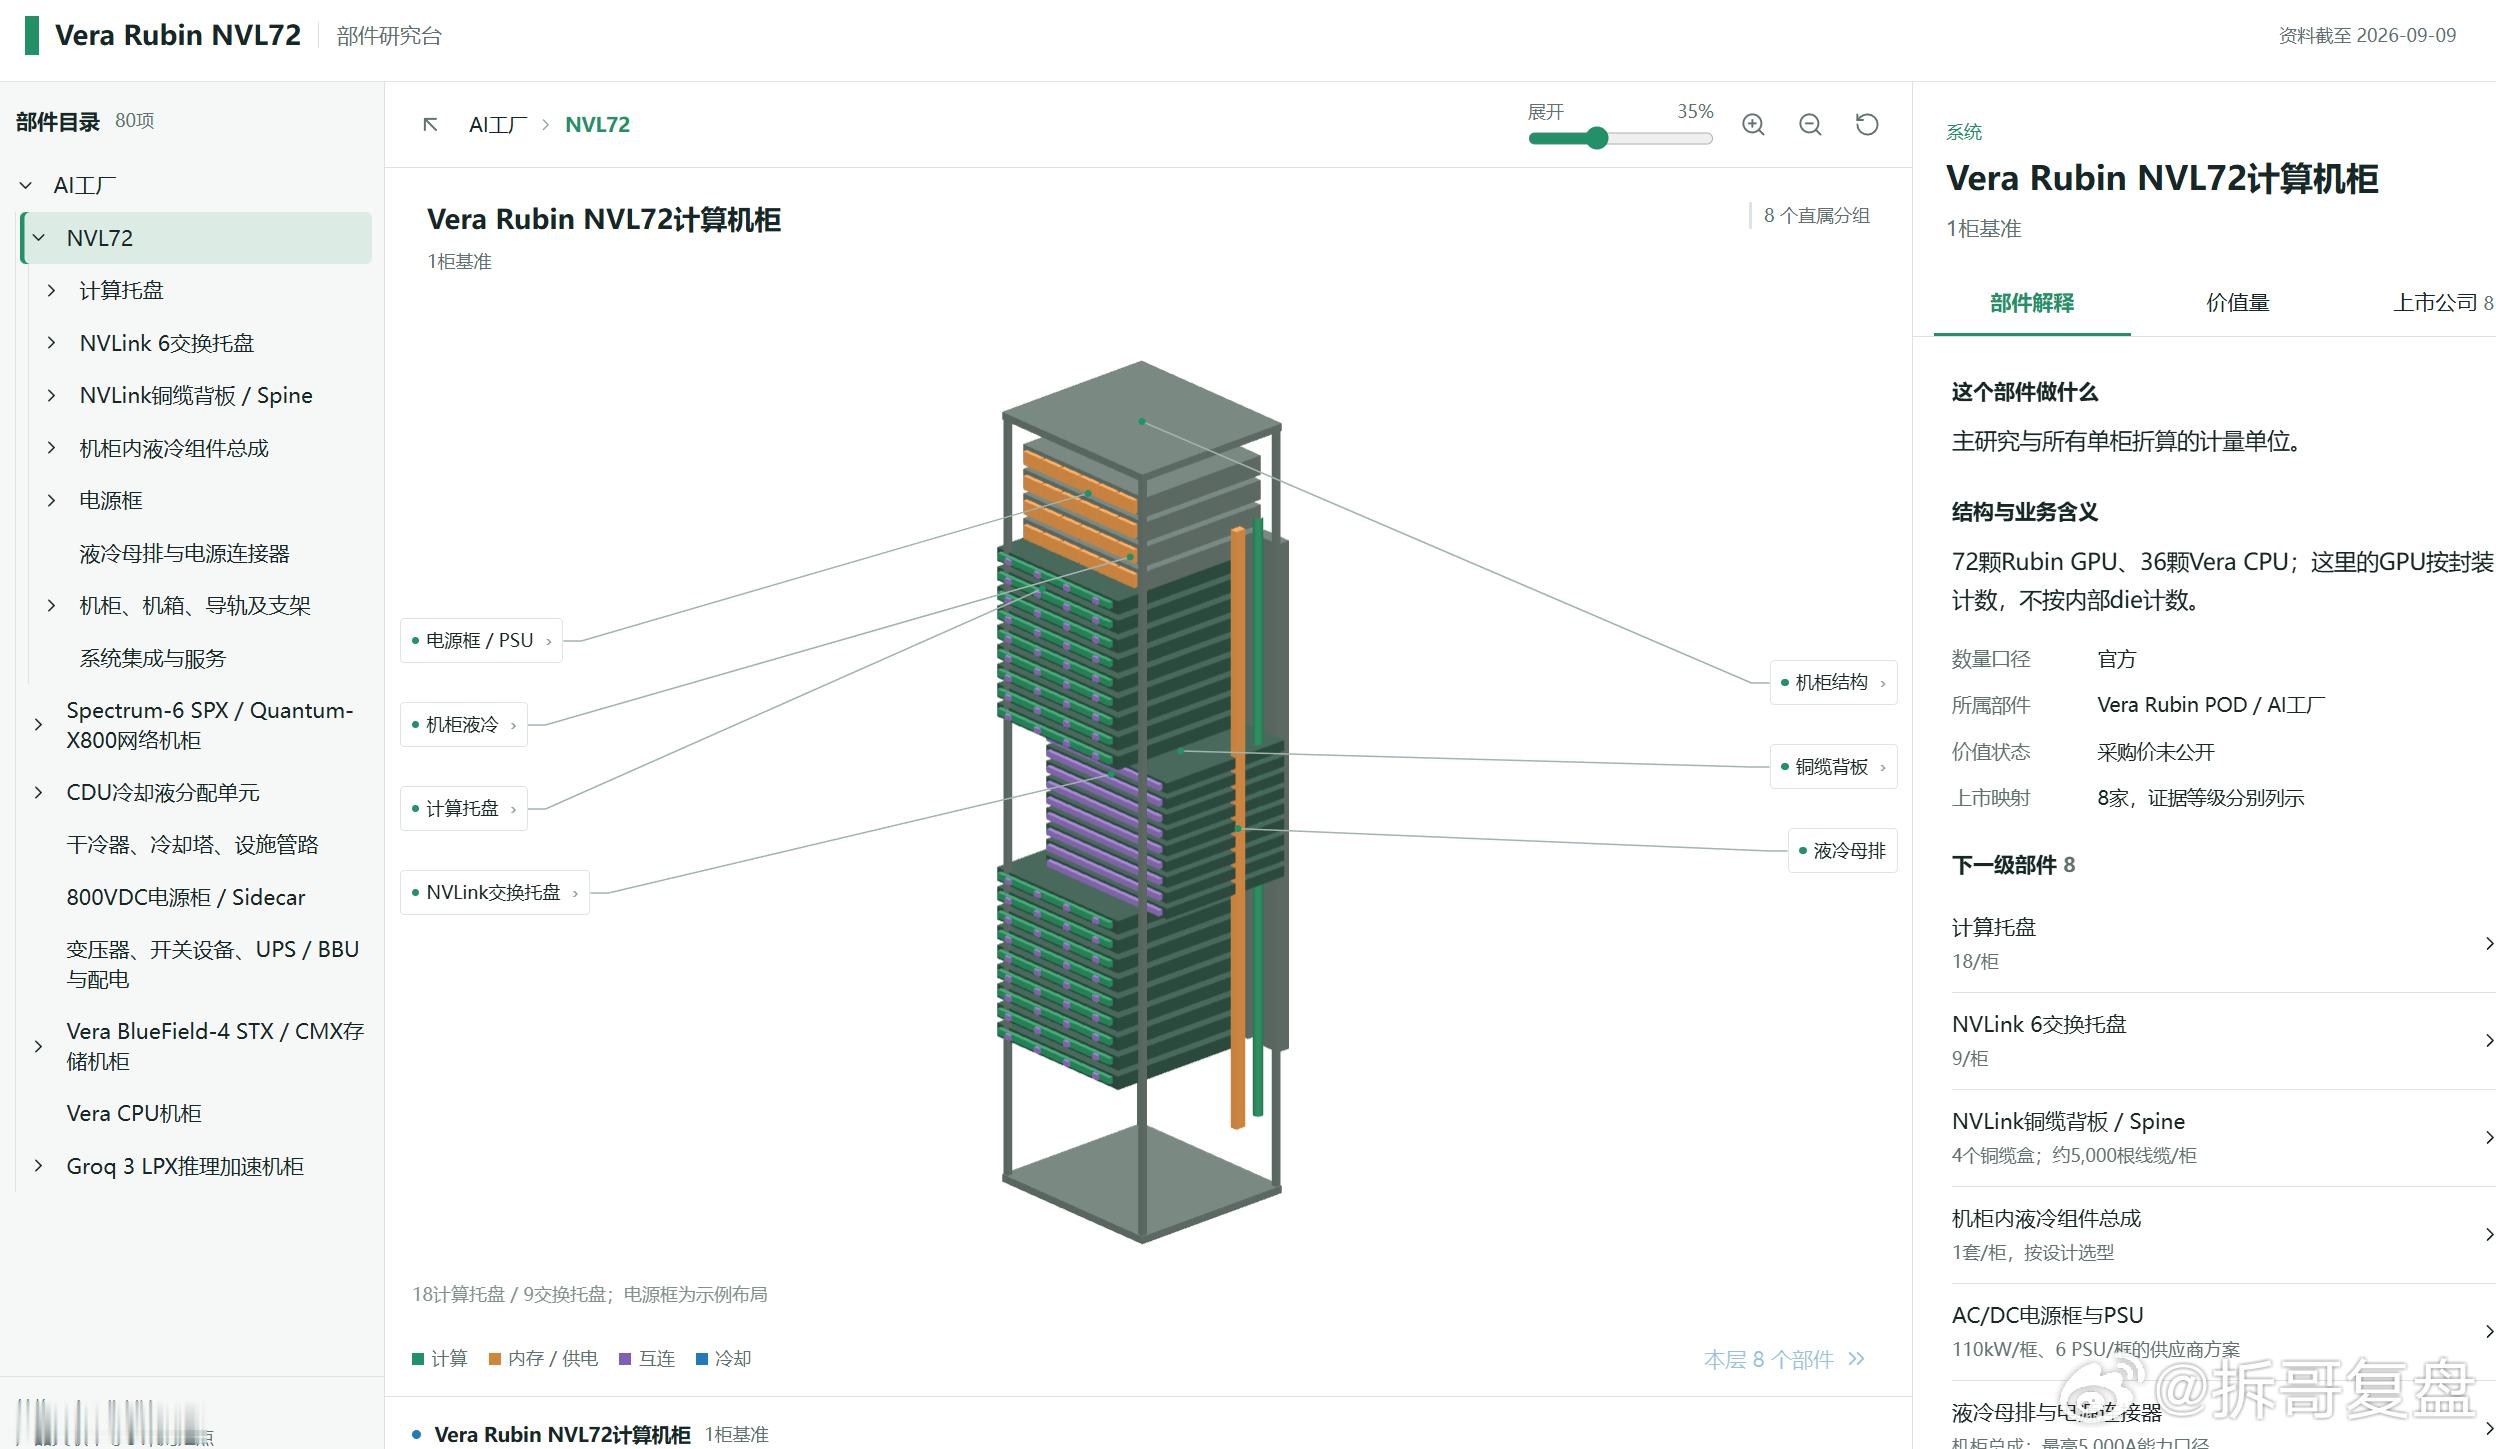Click bottom Vera Rubin NVL72计算机柜 1柜基准 row
Image resolution: width=2496 pixels, height=1449 pixels.
tap(590, 1435)
